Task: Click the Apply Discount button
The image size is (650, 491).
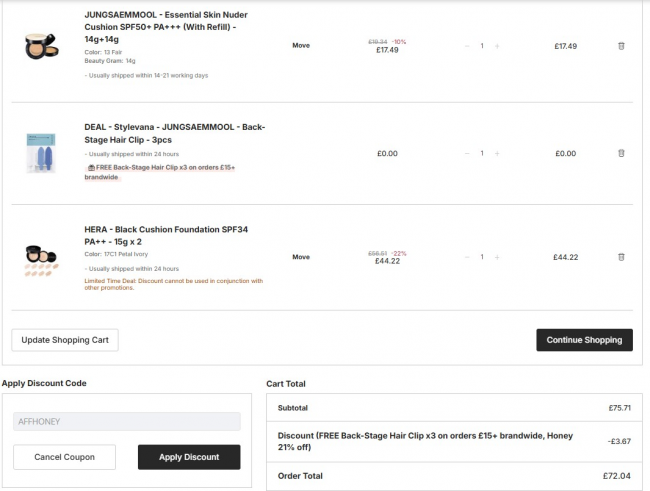Action: click(x=189, y=457)
